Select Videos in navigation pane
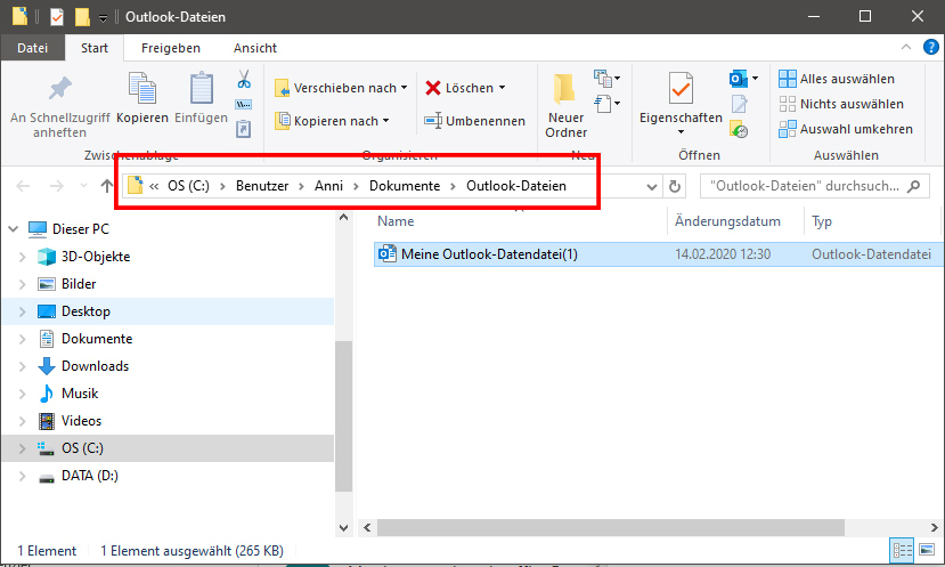 81,421
